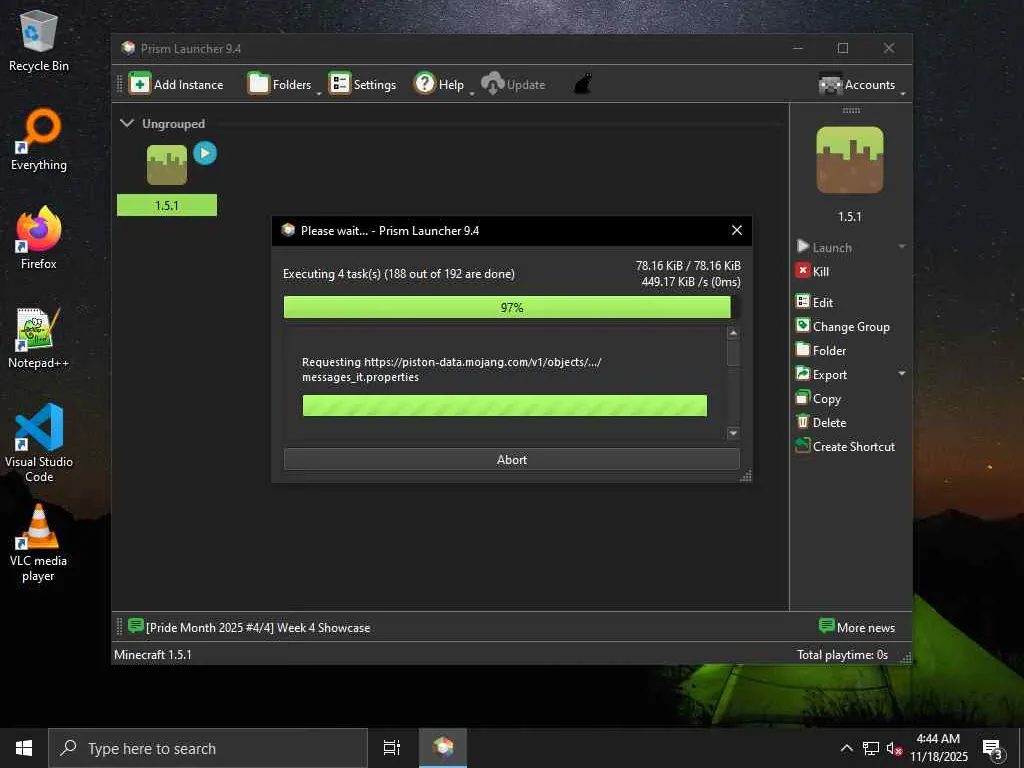Select the 1.5.1 instance grass block icon
This screenshot has width=1024, height=768.
(x=167, y=165)
